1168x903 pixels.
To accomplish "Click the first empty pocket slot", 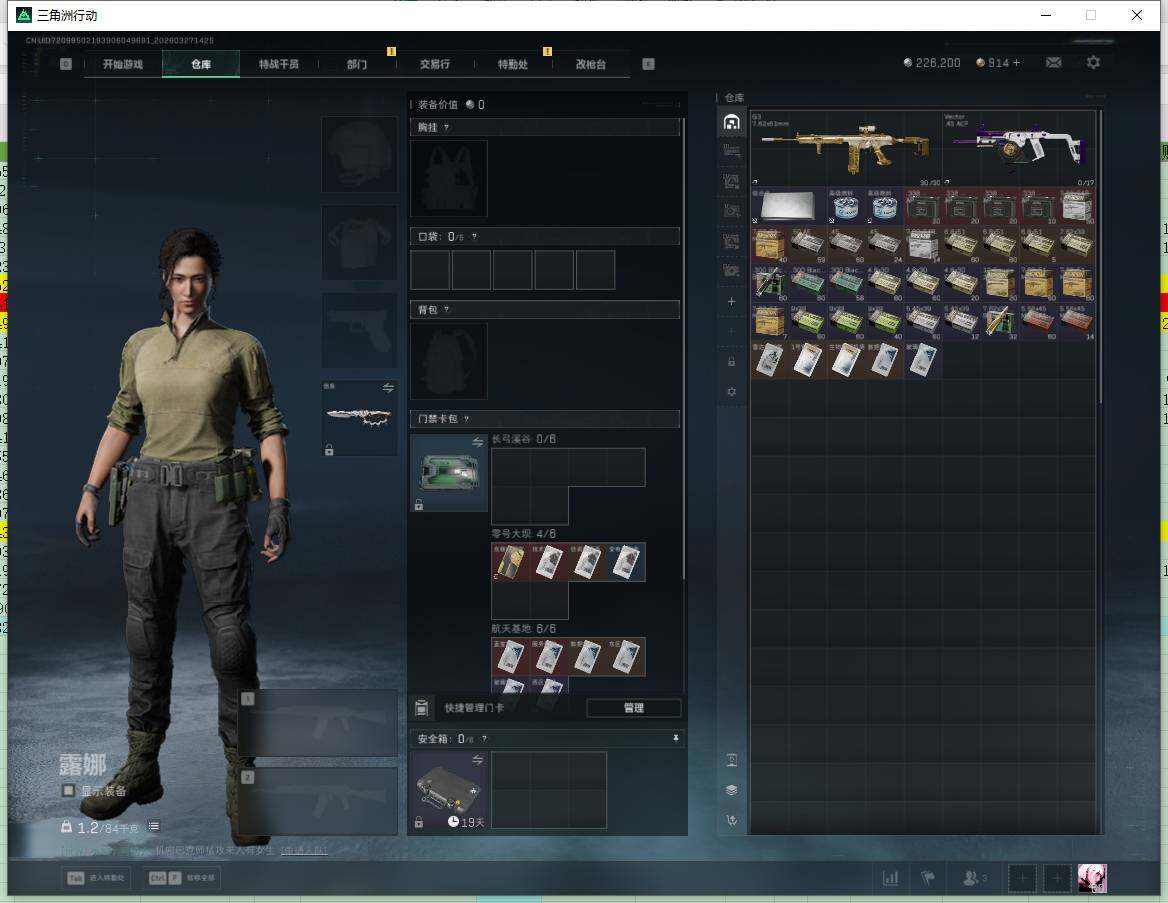I will tap(430, 270).
